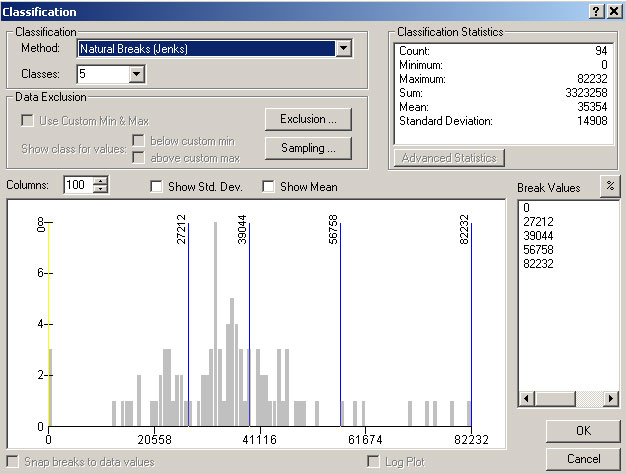Click the Sum value 3323258
This screenshot has height=474, width=626.
[586, 93]
